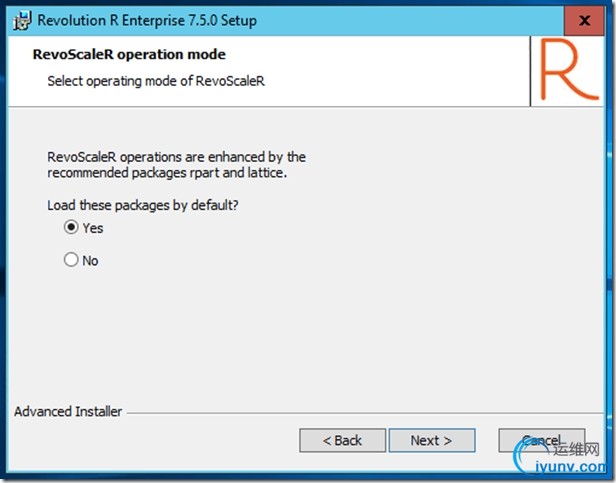
Task: Click the Advanced Installer label
Action: [68, 411]
